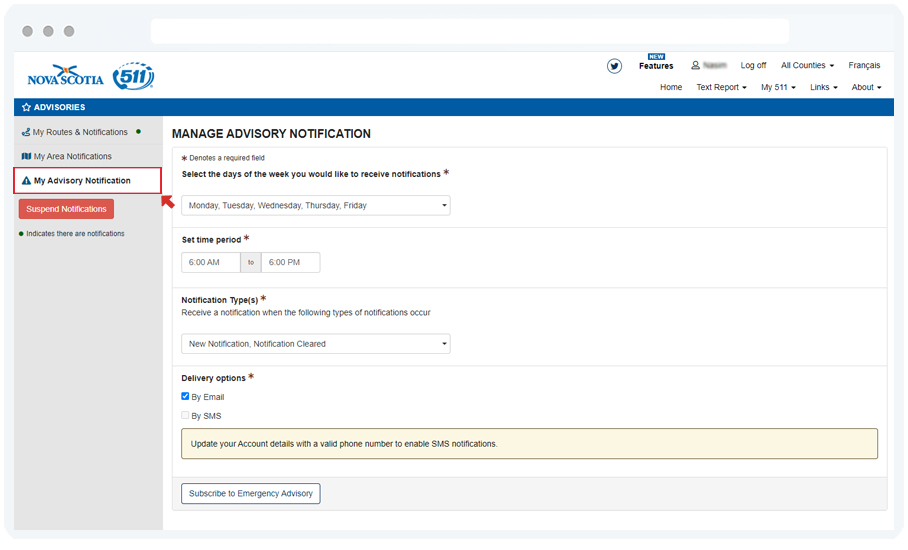Click the My Routes & Notifications icon
The height and width of the screenshot is (550, 908).
click(x=26, y=132)
